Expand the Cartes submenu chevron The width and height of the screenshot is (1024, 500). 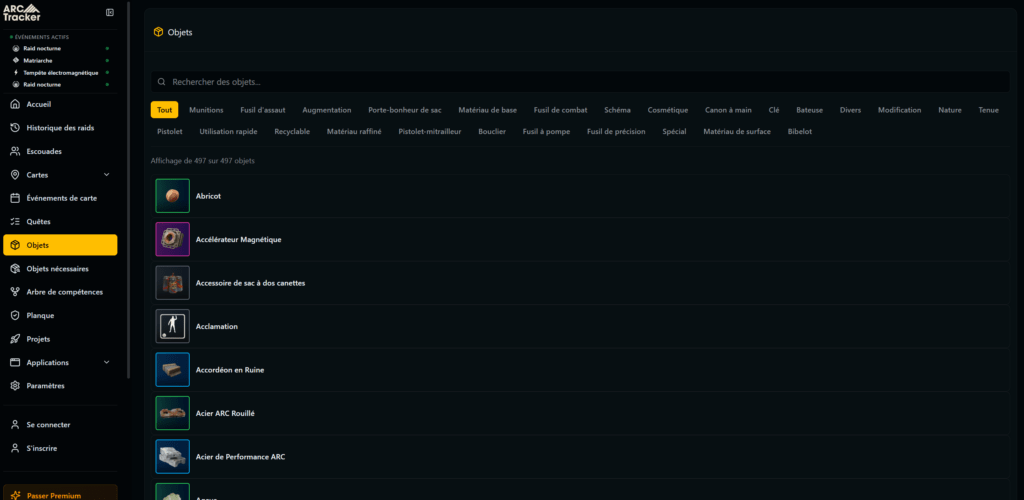click(x=107, y=175)
